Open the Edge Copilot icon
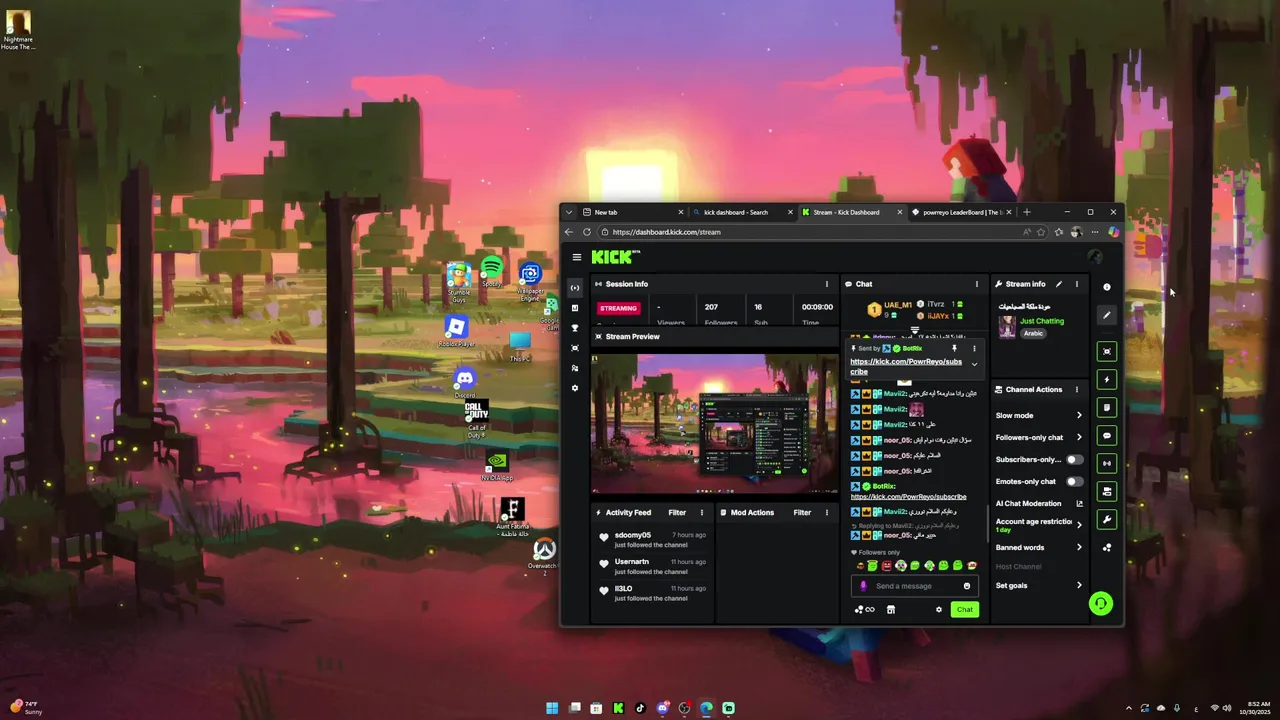 (x=1113, y=232)
